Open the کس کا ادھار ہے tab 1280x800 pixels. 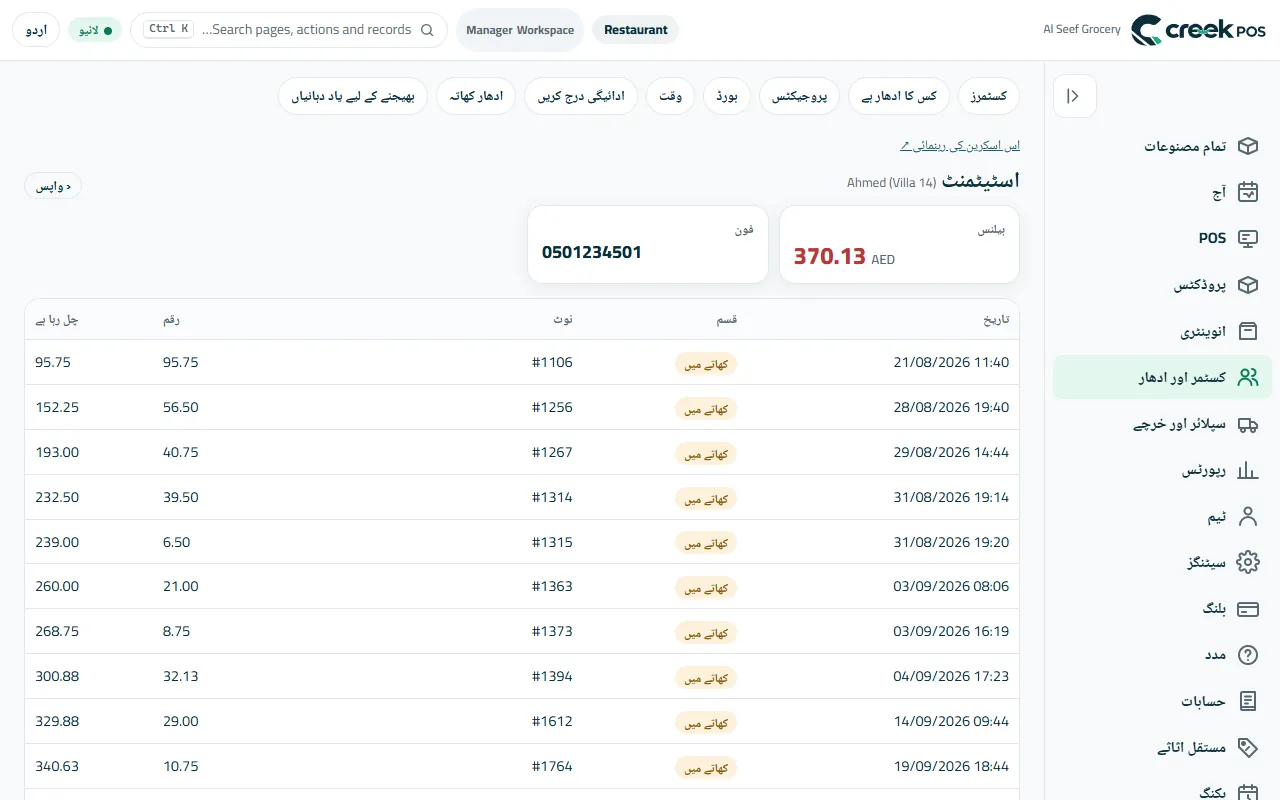900,96
